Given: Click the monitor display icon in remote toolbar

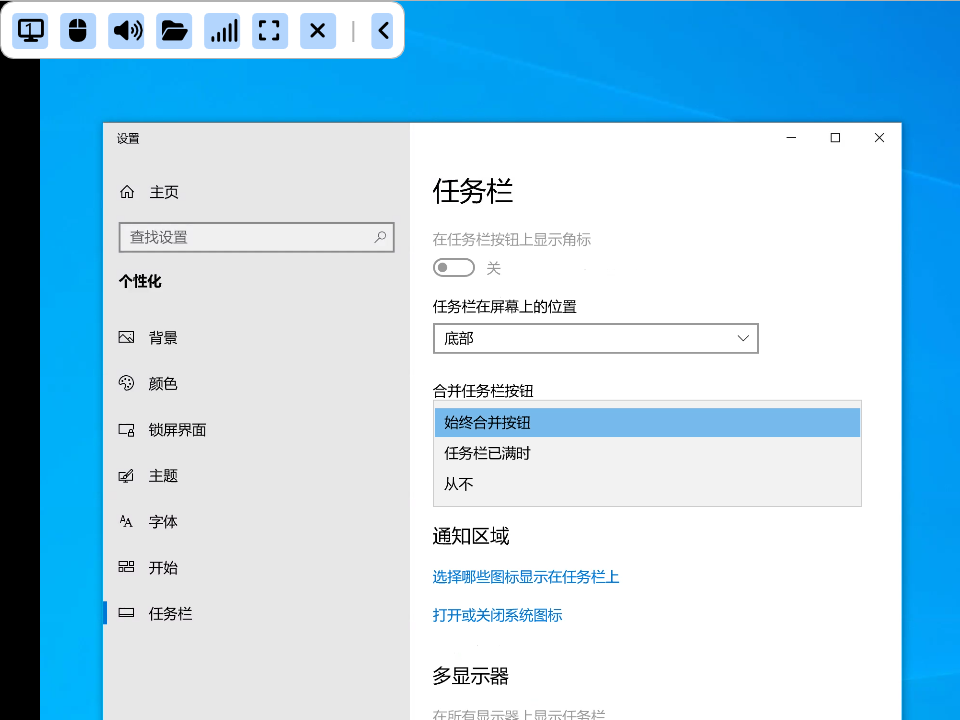Looking at the screenshot, I should tap(30, 31).
